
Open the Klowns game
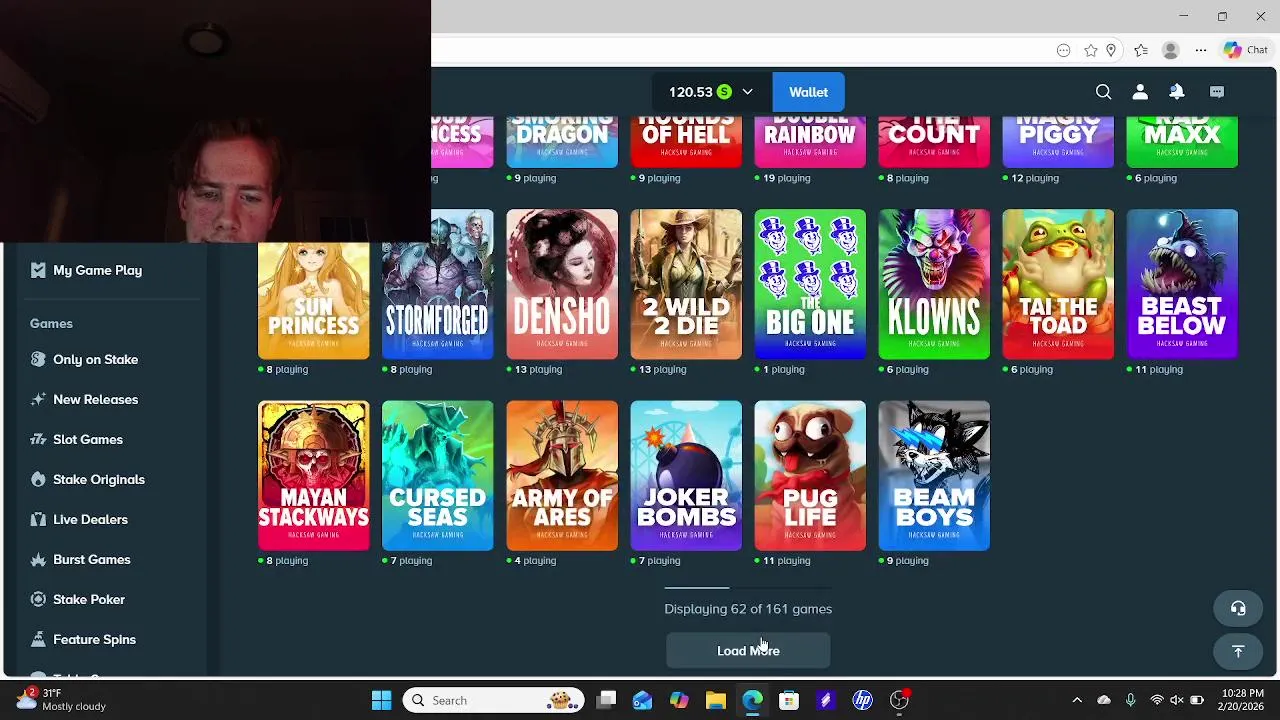tap(934, 284)
